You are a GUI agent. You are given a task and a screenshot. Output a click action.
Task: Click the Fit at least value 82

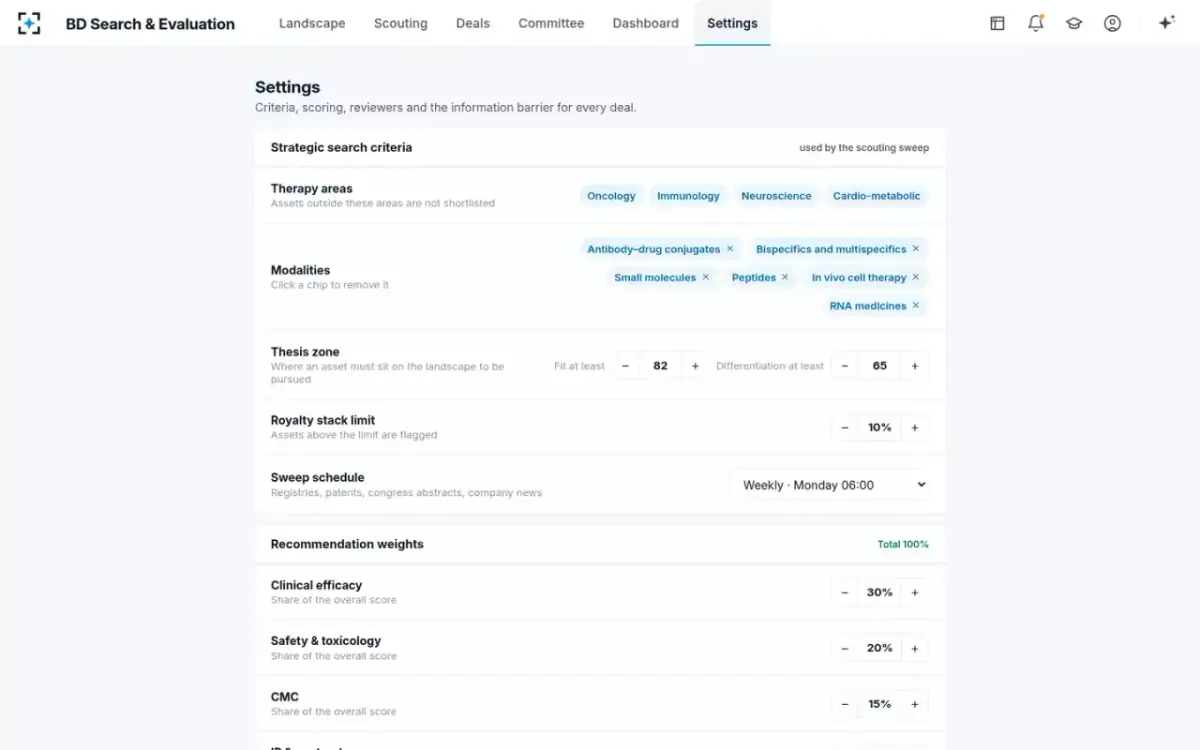(660, 366)
